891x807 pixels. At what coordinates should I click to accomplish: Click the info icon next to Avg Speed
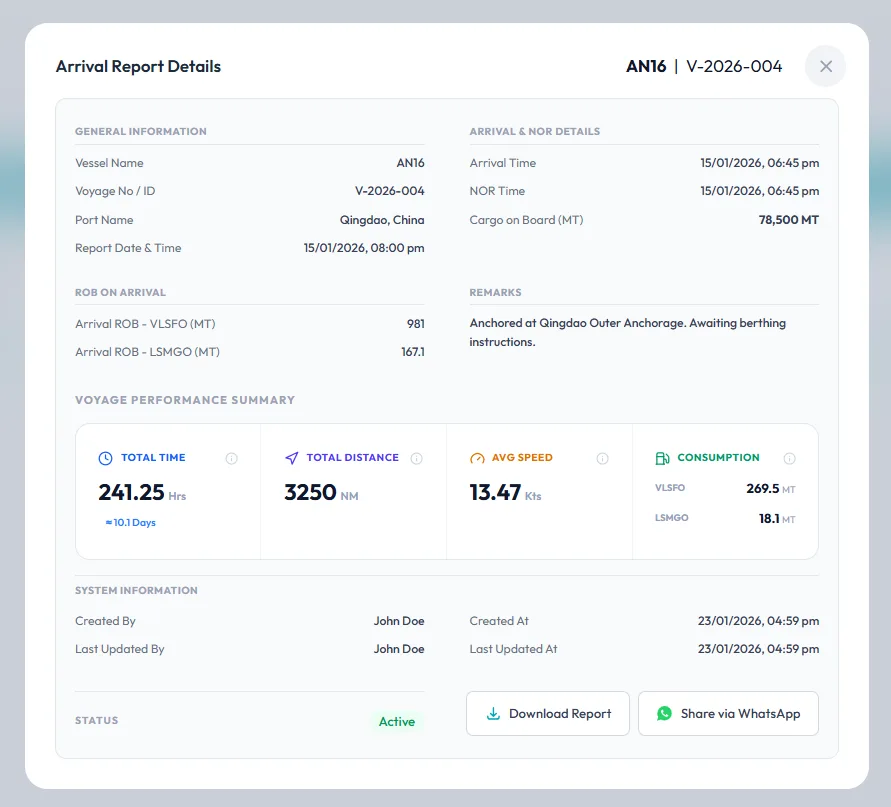(x=602, y=459)
